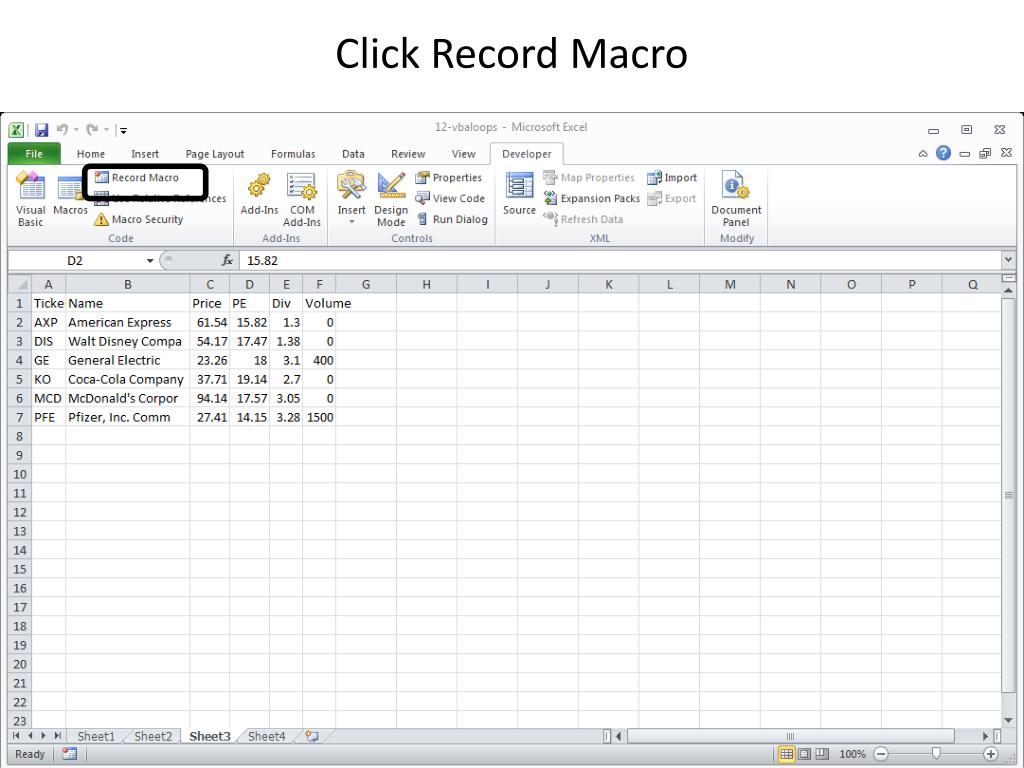Switch to Normal view
This screenshot has width=1024, height=768.
[786, 754]
